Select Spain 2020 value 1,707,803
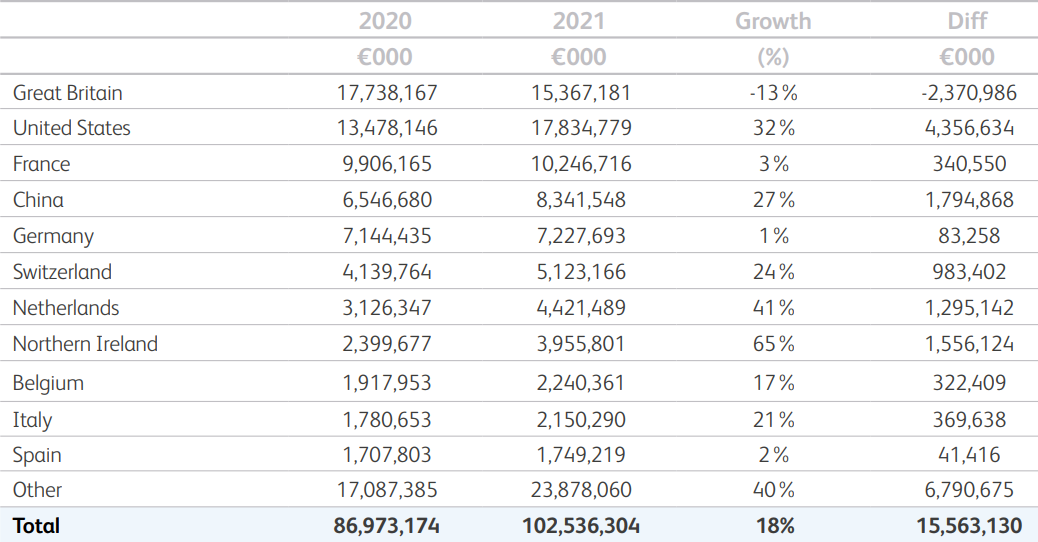The width and height of the screenshot is (1038, 542). [387, 455]
